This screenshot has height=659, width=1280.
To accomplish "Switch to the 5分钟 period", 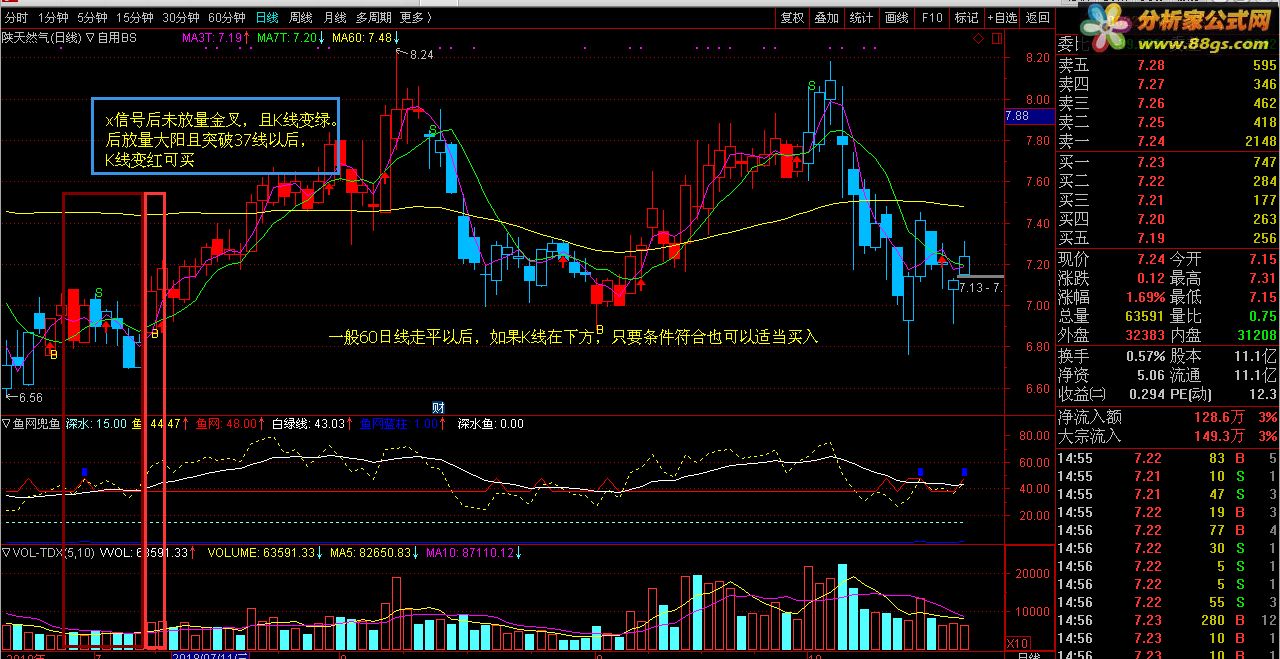I will pyautogui.click(x=91, y=18).
